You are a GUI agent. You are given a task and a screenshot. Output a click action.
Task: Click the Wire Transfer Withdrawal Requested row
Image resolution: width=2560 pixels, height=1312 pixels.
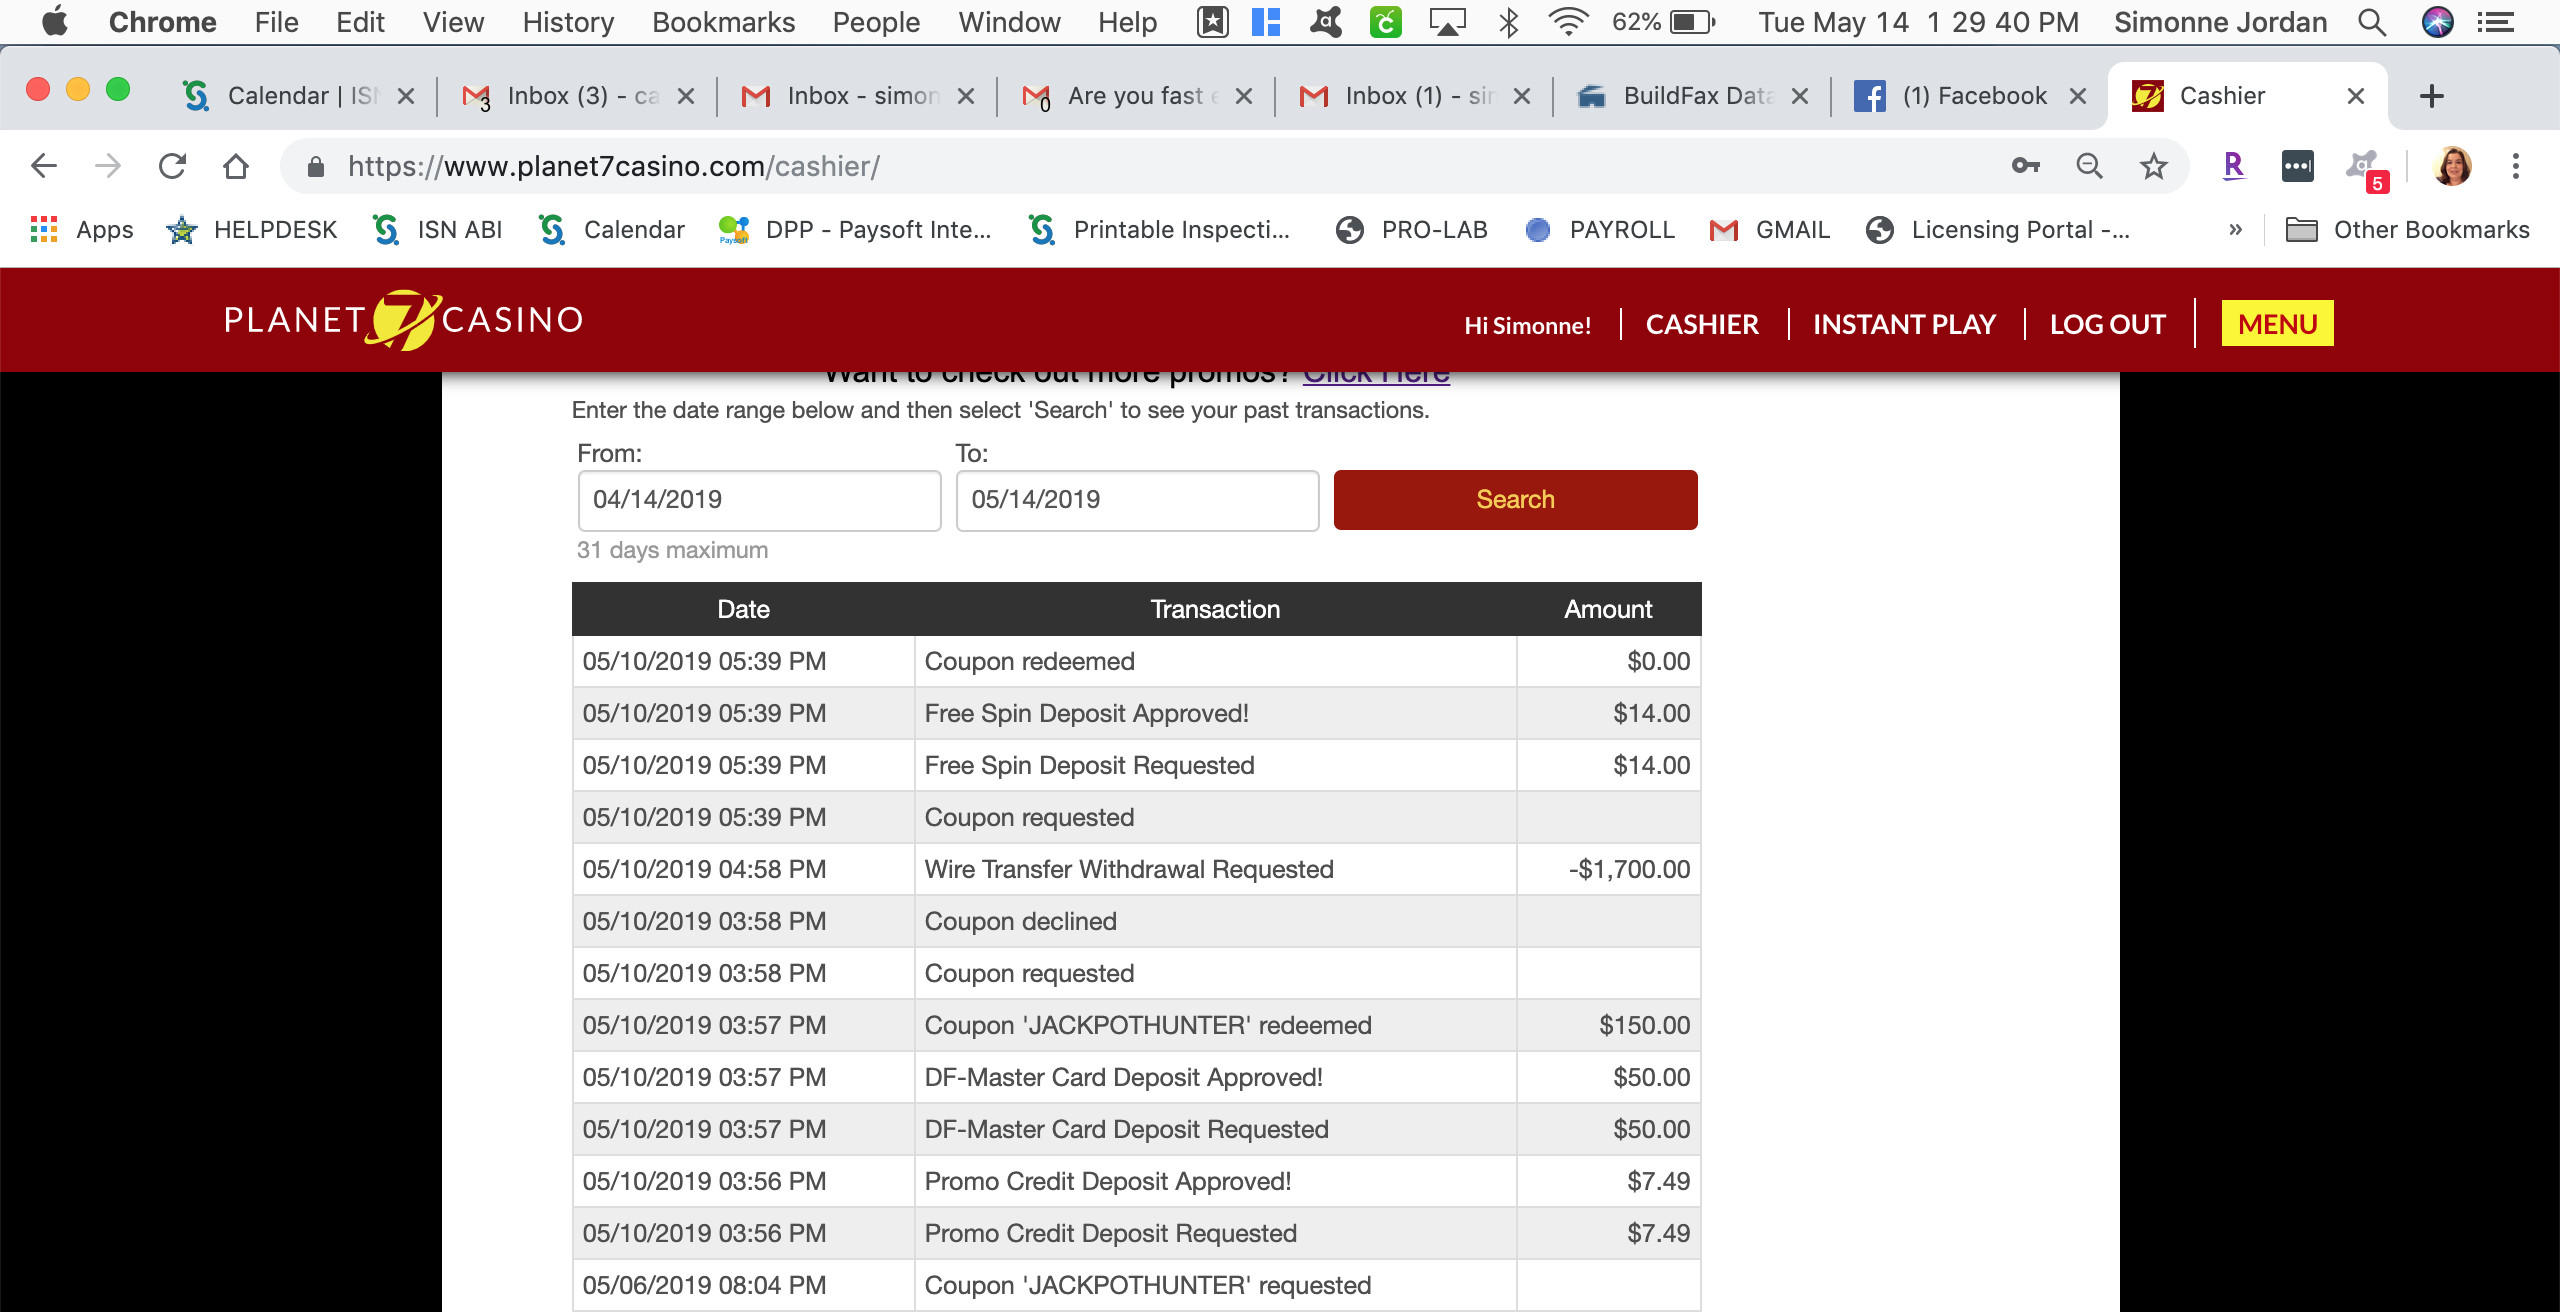click(x=1136, y=869)
